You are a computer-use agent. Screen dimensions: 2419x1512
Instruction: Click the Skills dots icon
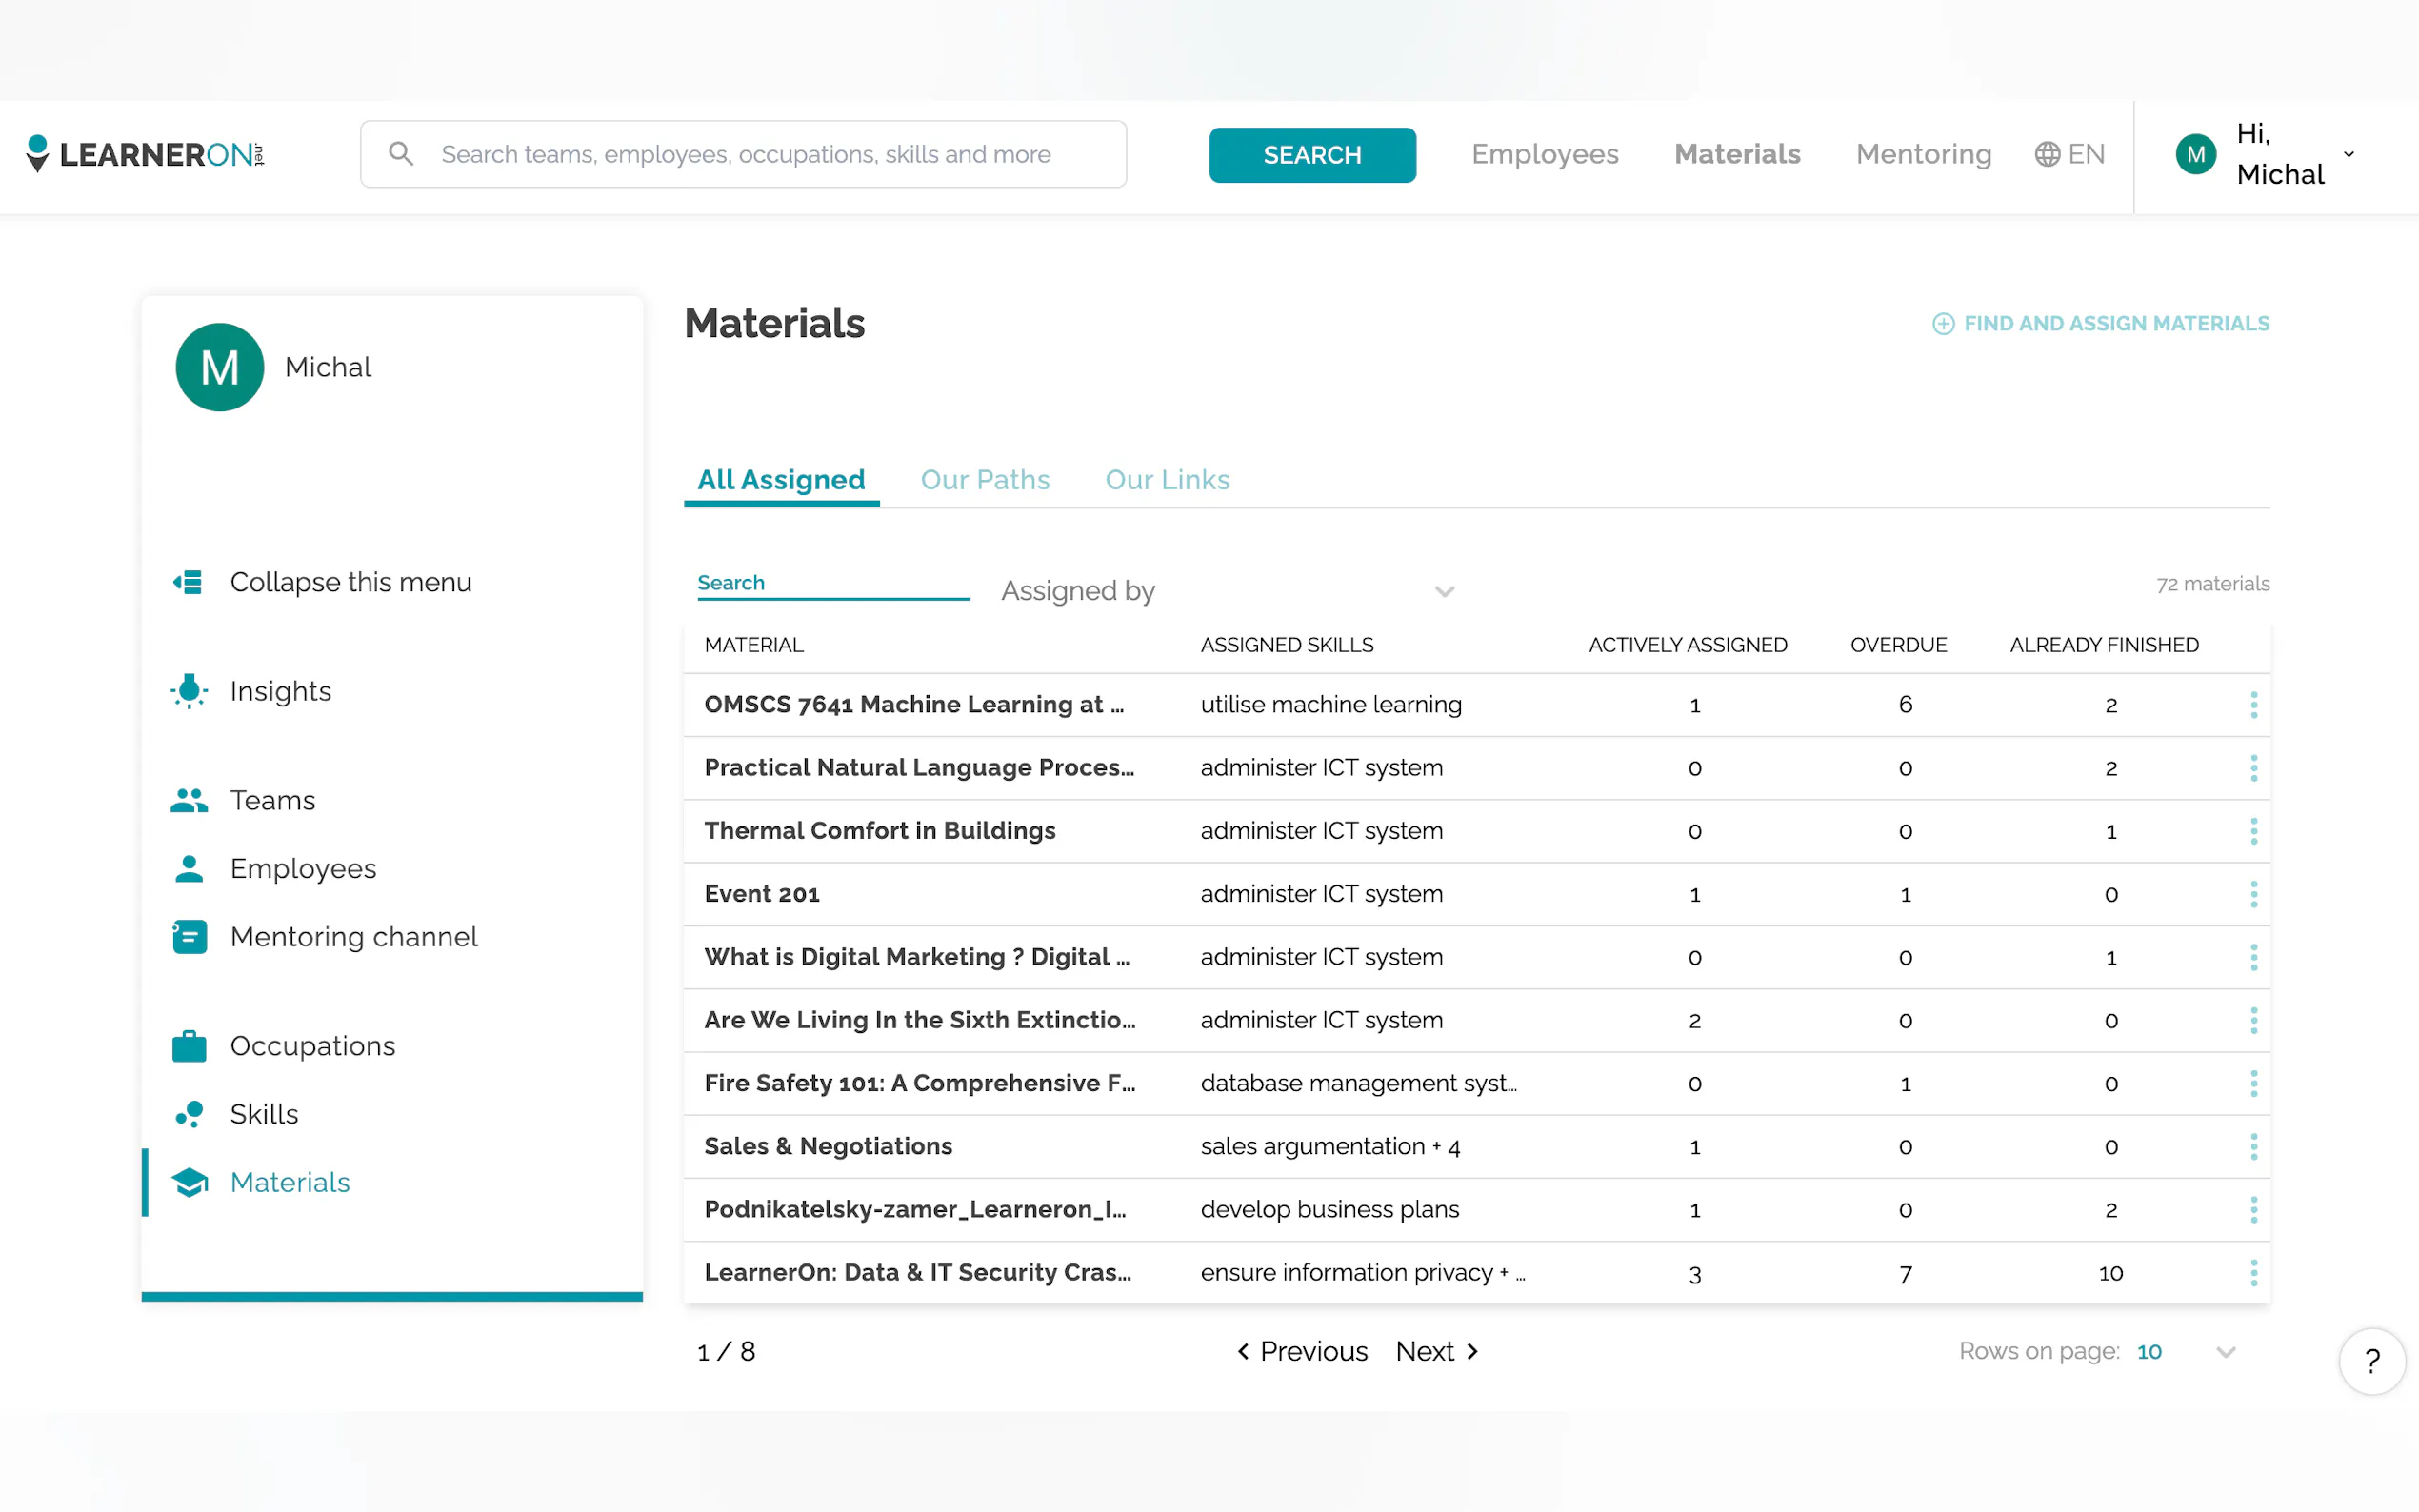click(189, 1114)
